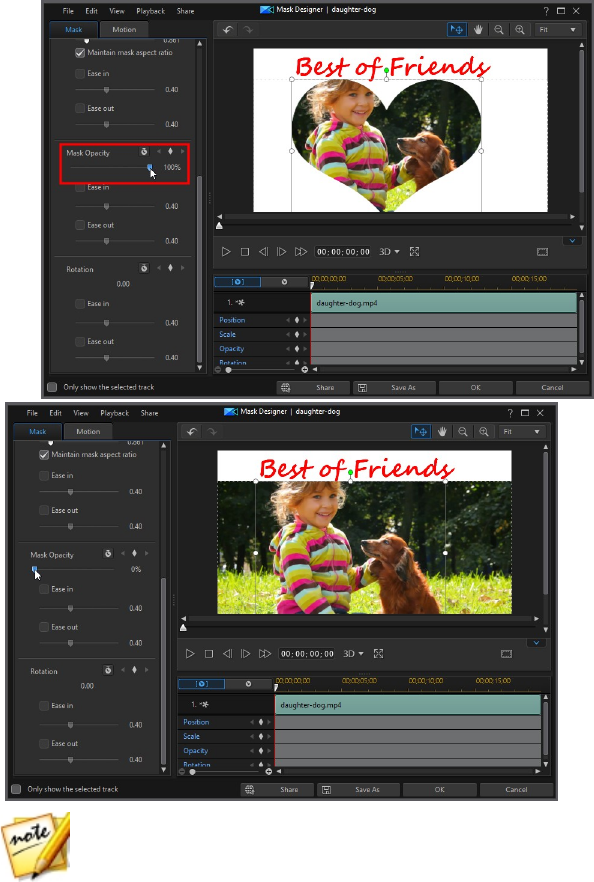Image resolution: width=594 pixels, height=882 pixels.
Task: Click OK button in full-photo preview window
Action: [x=439, y=790]
